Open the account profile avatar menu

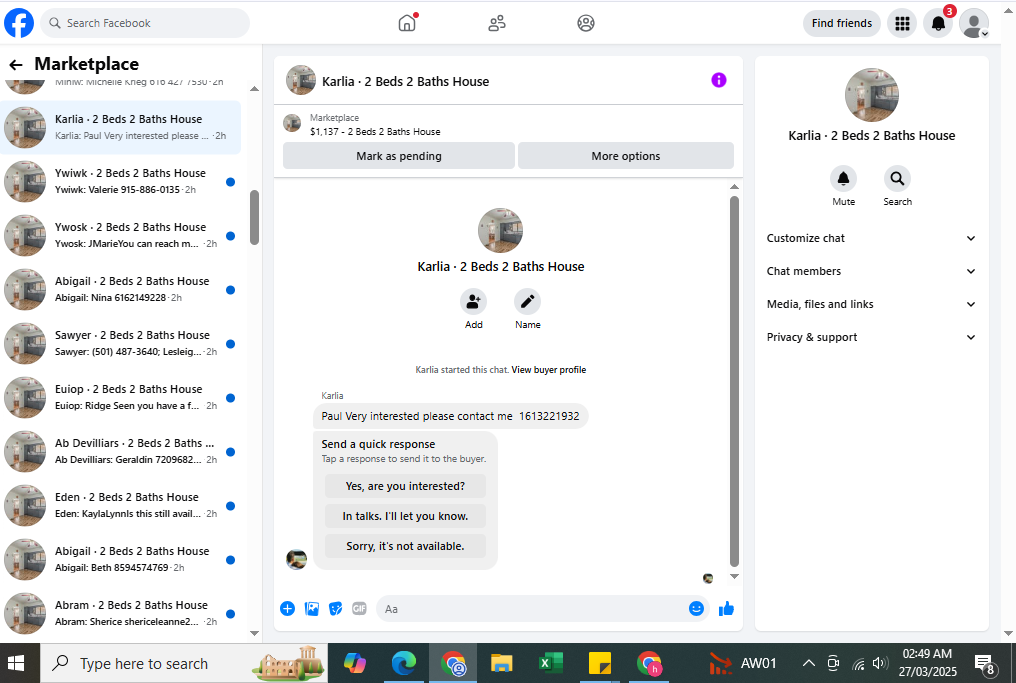coord(973,23)
